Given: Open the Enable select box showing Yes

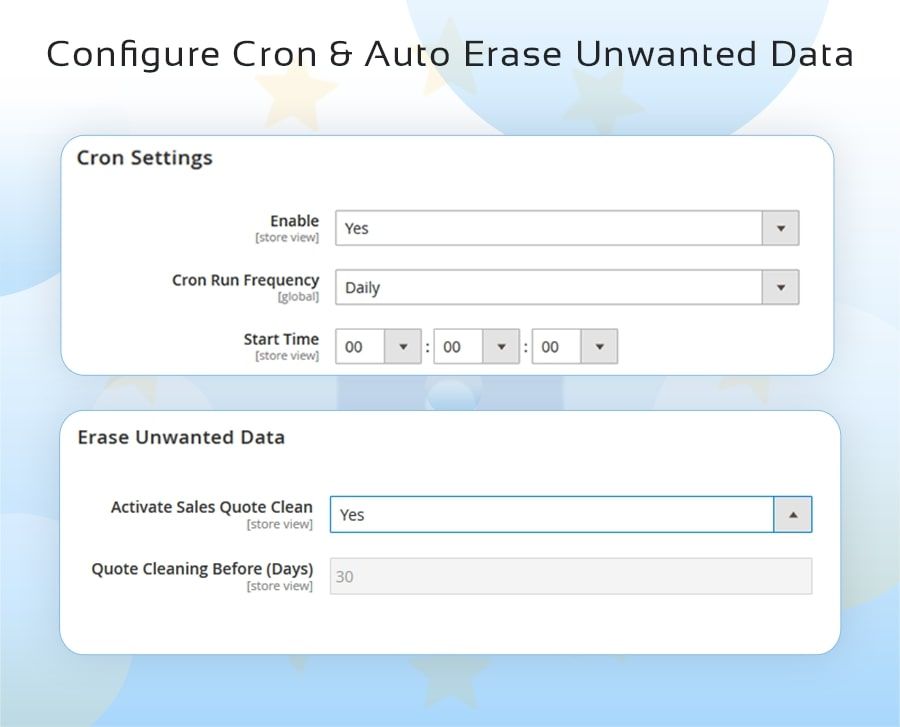Looking at the screenshot, I should (549, 228).
